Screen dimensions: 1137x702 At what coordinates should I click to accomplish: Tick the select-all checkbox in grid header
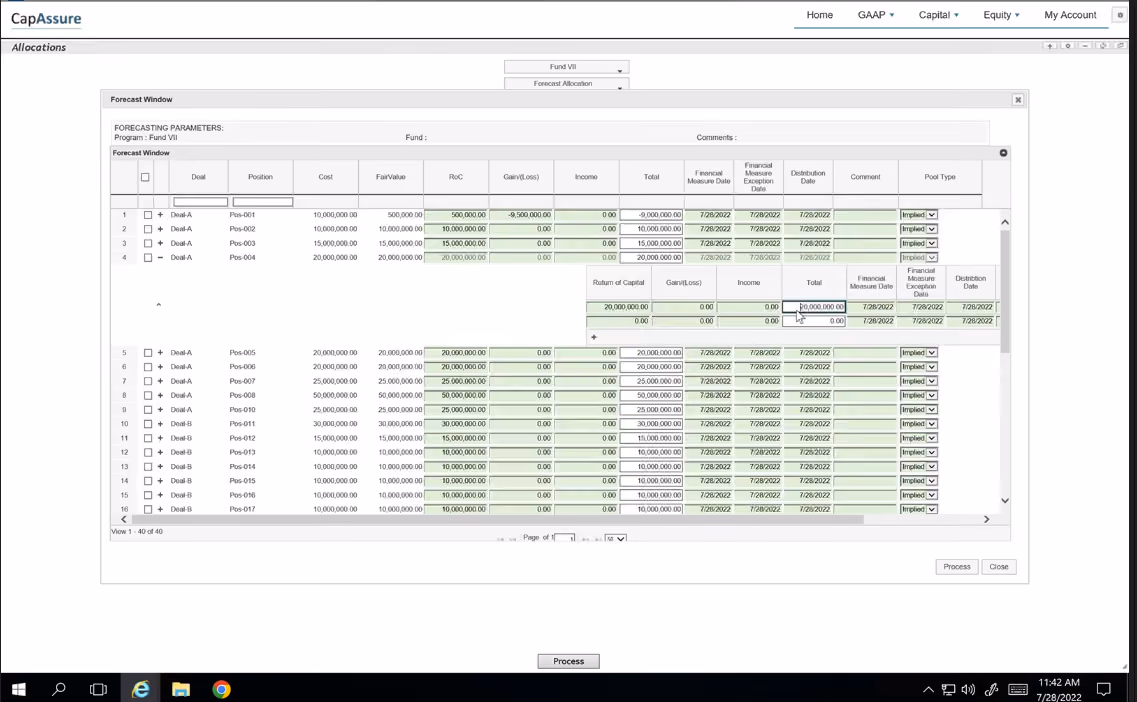click(x=145, y=177)
